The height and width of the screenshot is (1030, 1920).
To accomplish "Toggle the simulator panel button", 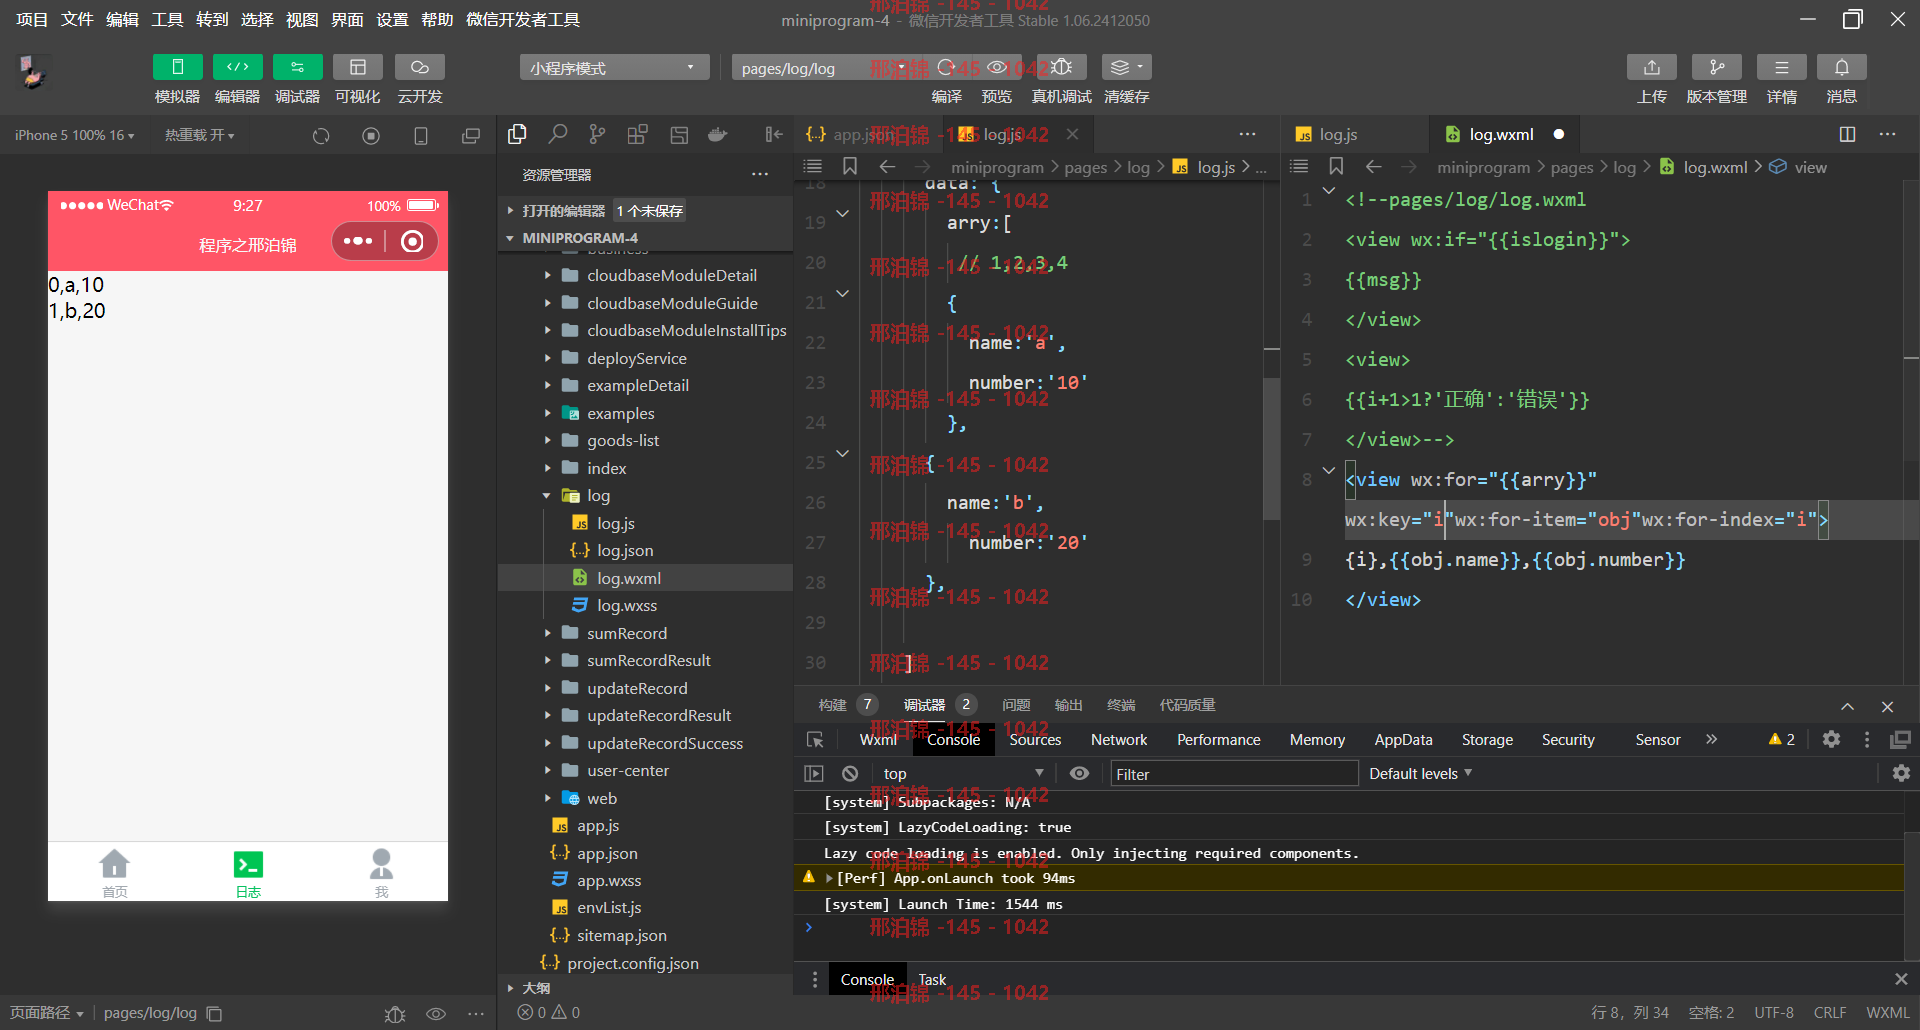I will [177, 67].
